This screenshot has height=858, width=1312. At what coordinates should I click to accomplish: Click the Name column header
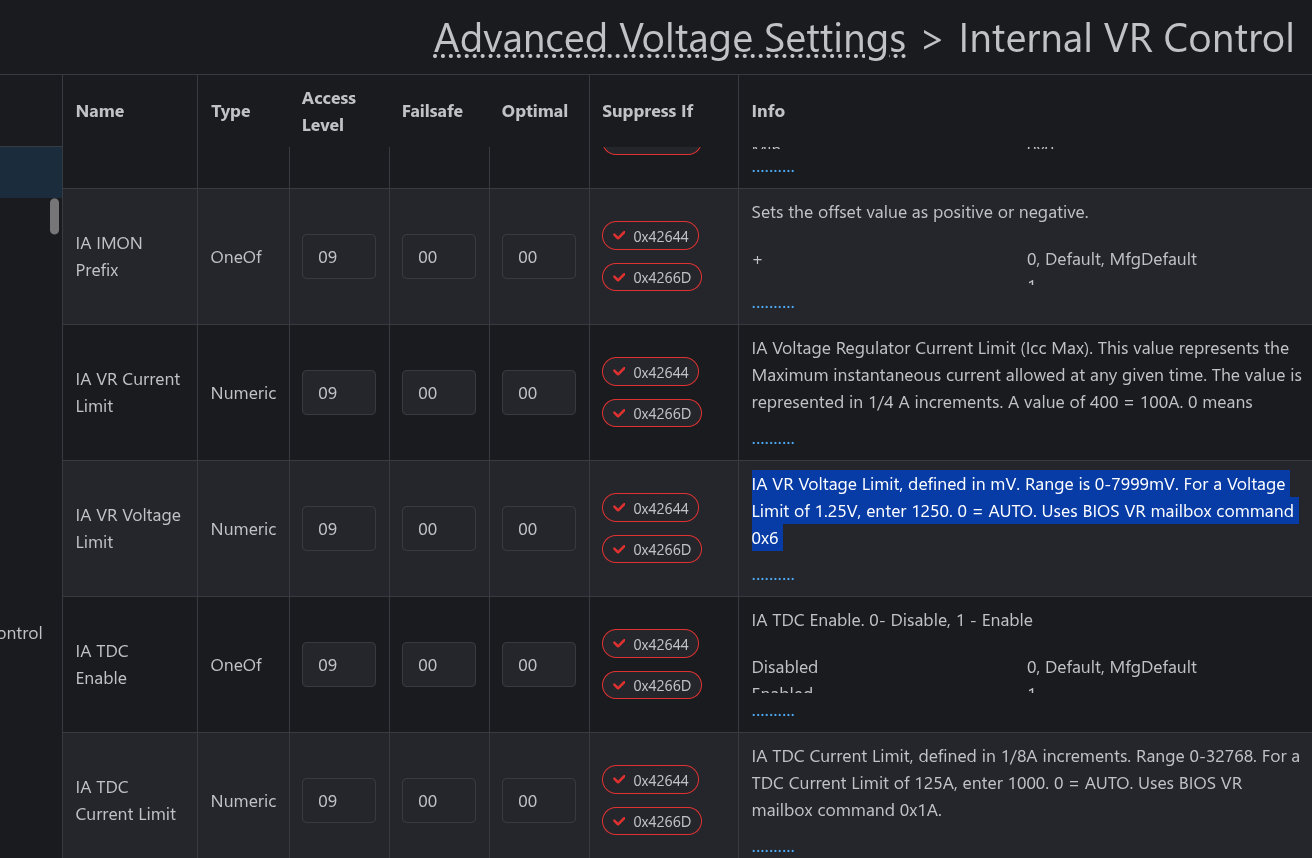tap(100, 111)
